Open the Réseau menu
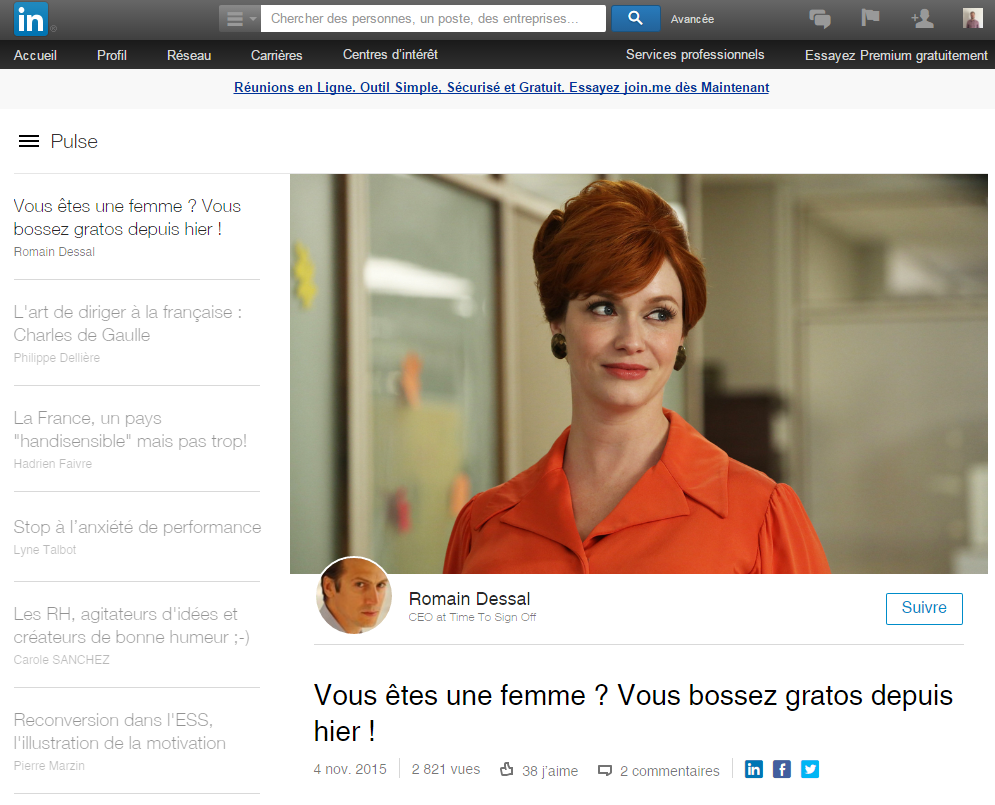Viewport: 995px width, 805px height. 189,55
